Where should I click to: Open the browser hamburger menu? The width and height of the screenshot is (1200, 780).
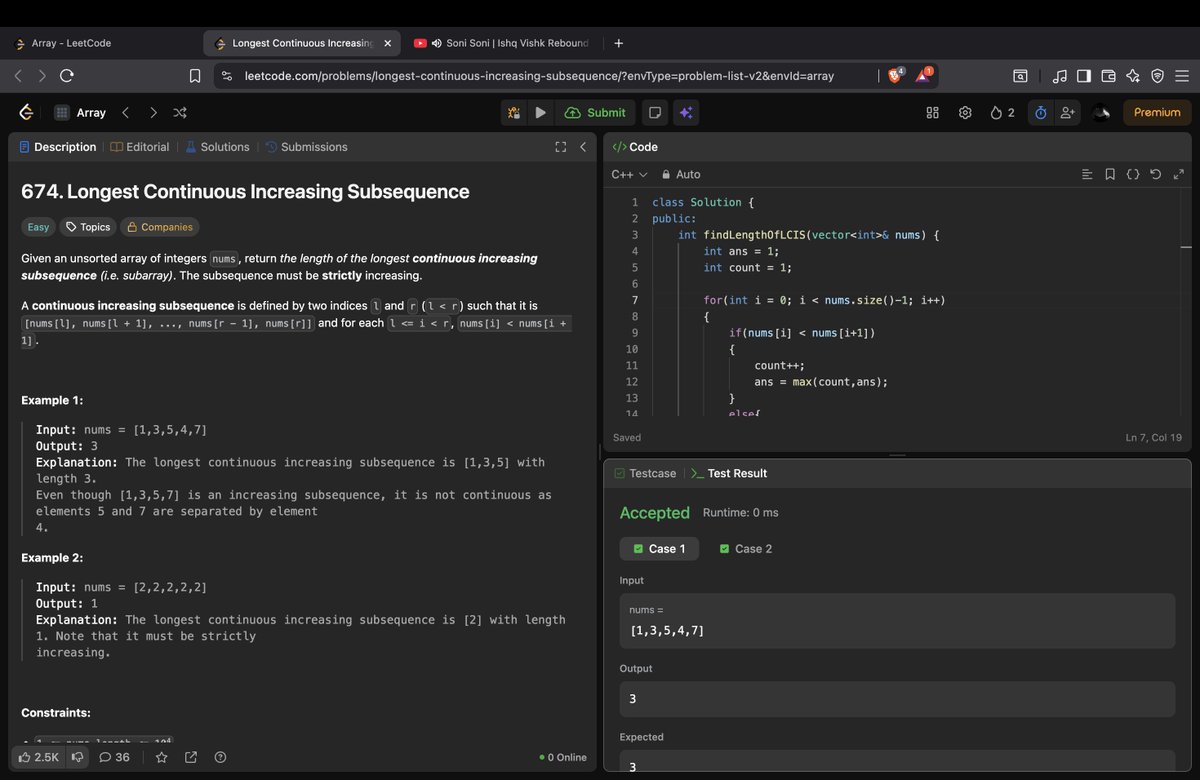(1181, 76)
